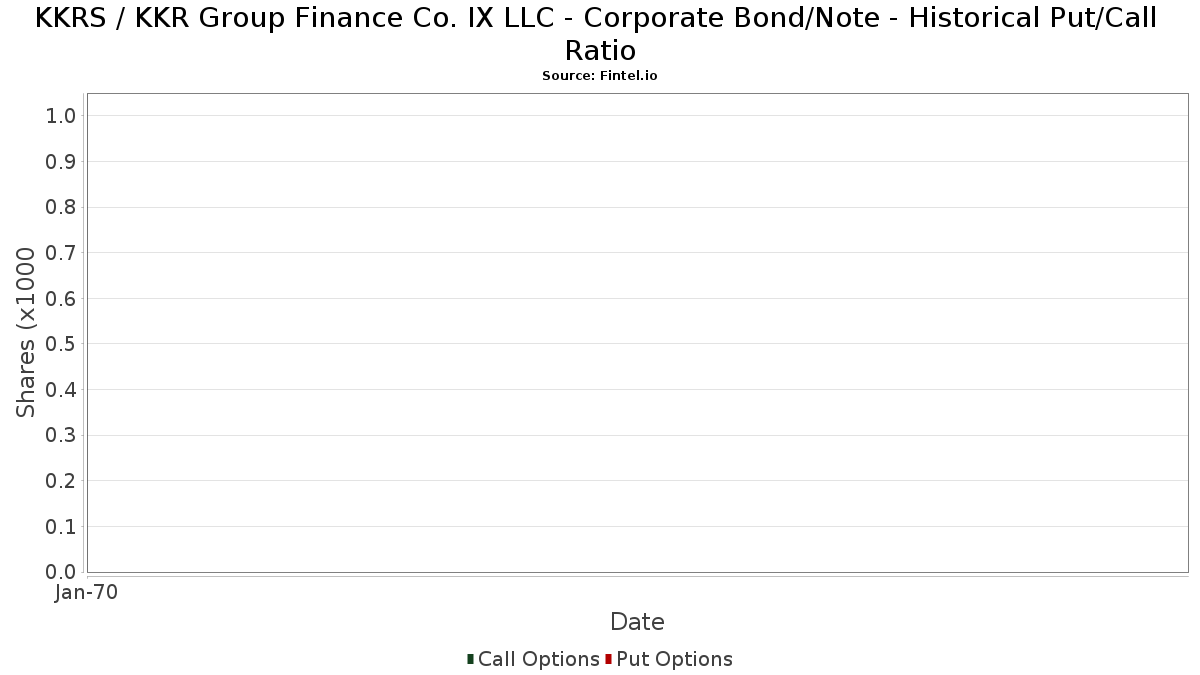
Task: Click the Put Options legend label
Action: tap(674, 659)
